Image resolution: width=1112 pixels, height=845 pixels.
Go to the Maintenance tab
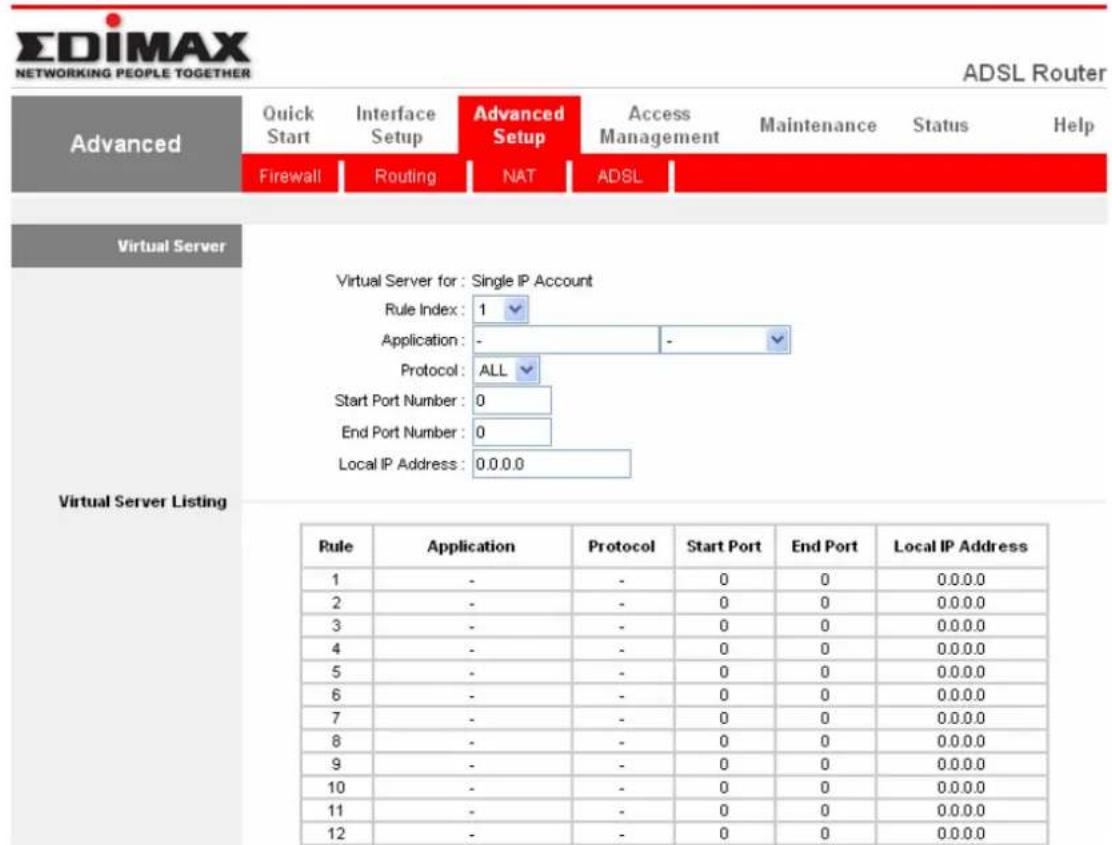pos(818,125)
